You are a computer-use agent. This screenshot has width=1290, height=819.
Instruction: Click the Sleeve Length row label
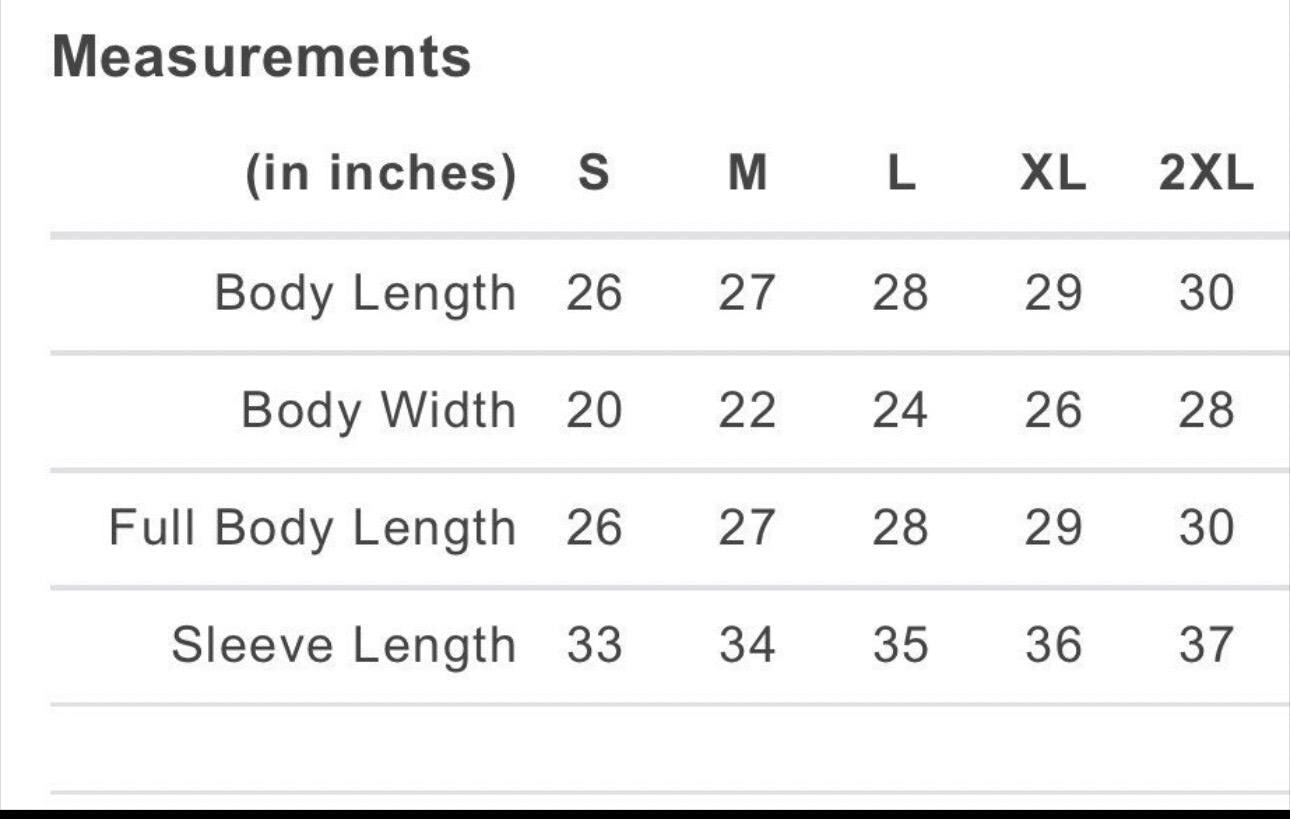pyautogui.click(x=343, y=645)
